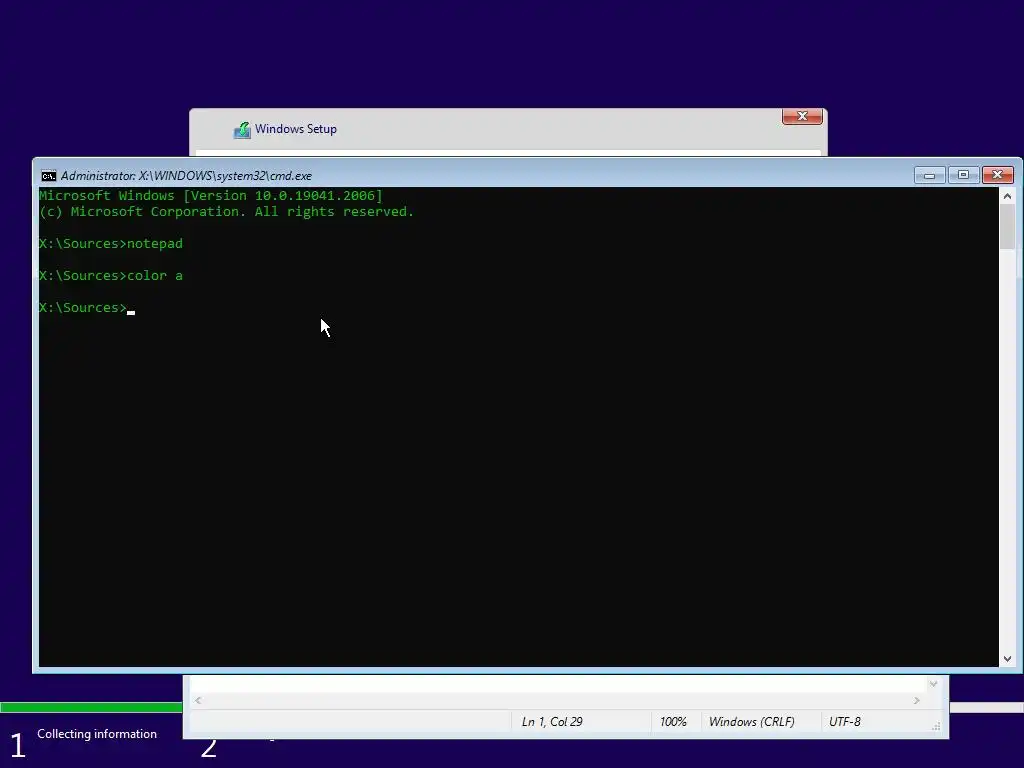The image size is (1024, 768).
Task: Click 'UTF-8' encoding in Notepad status bar
Action: [x=844, y=722]
